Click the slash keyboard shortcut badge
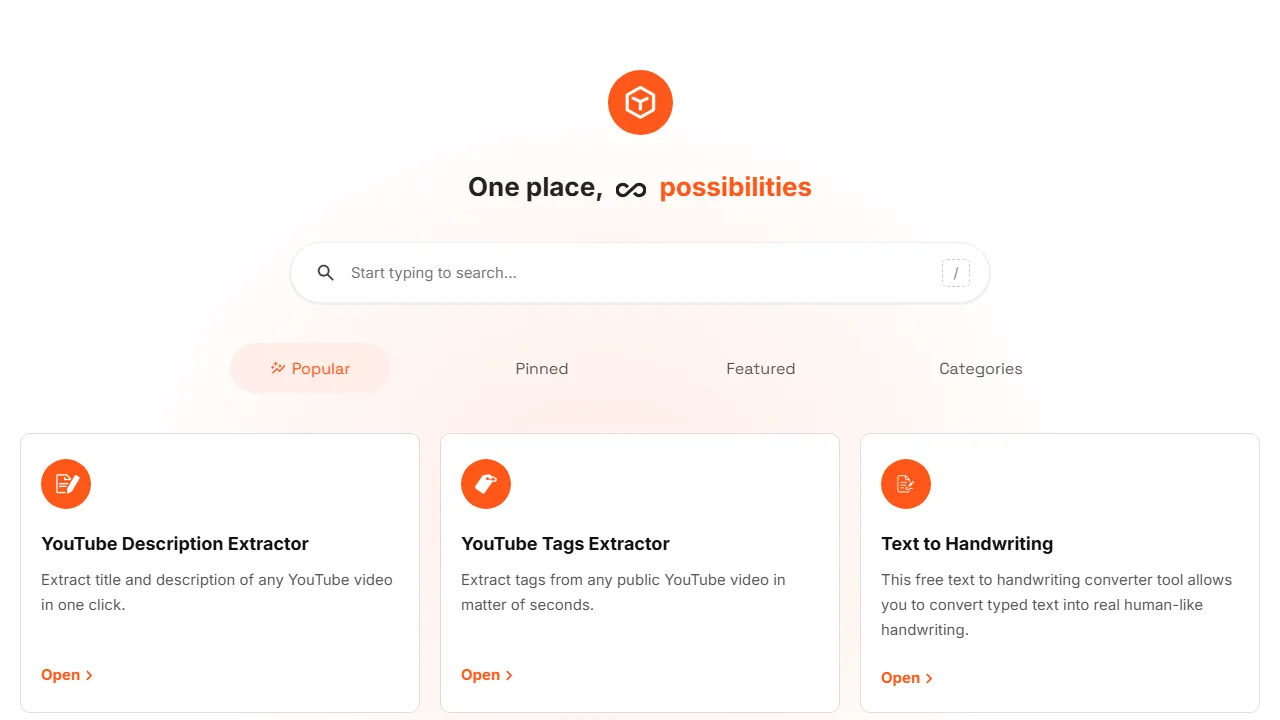1280x720 pixels. tap(955, 272)
